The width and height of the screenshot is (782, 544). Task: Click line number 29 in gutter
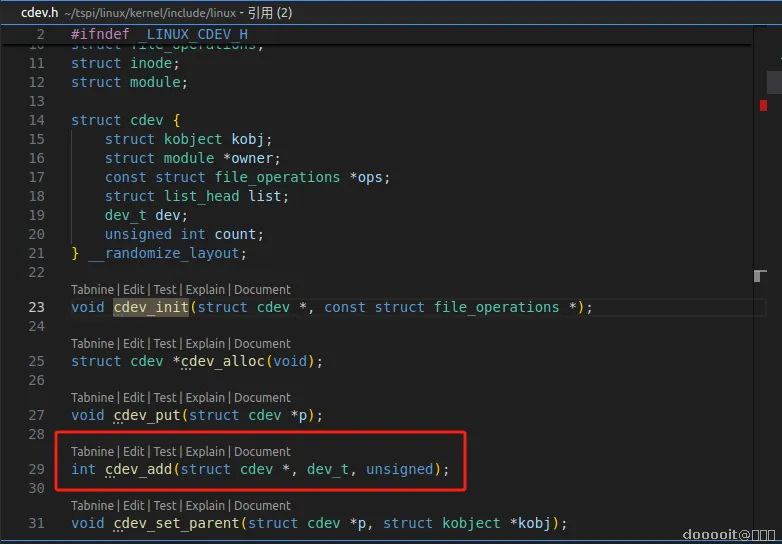(x=36, y=469)
